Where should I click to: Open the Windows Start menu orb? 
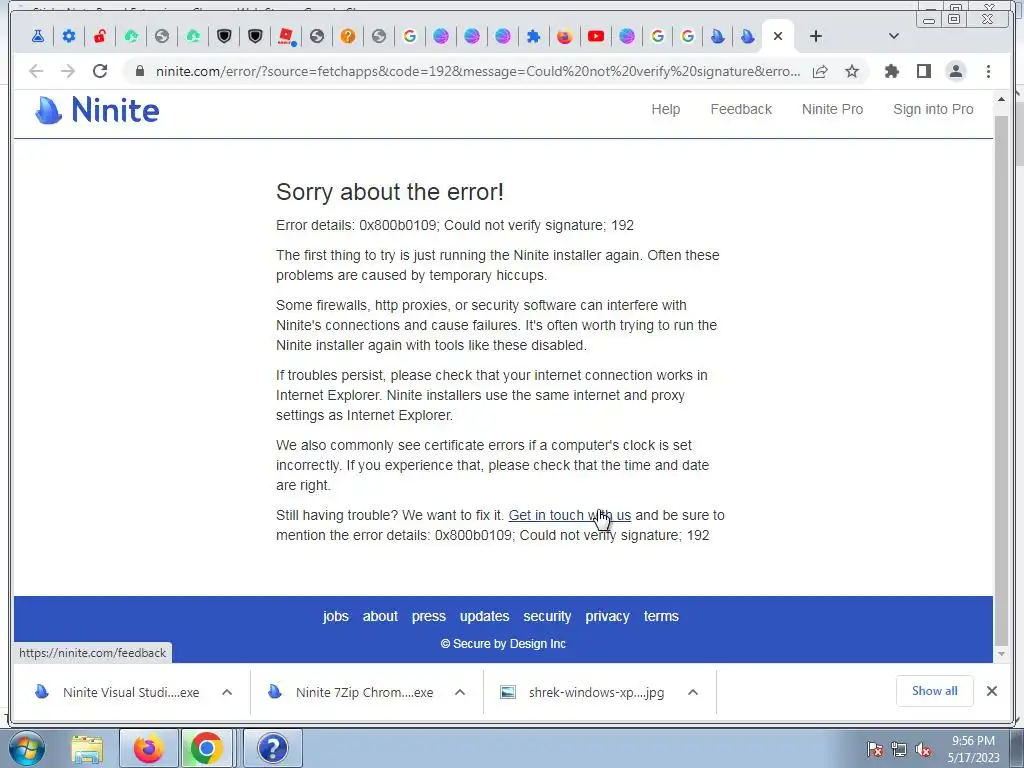26,748
